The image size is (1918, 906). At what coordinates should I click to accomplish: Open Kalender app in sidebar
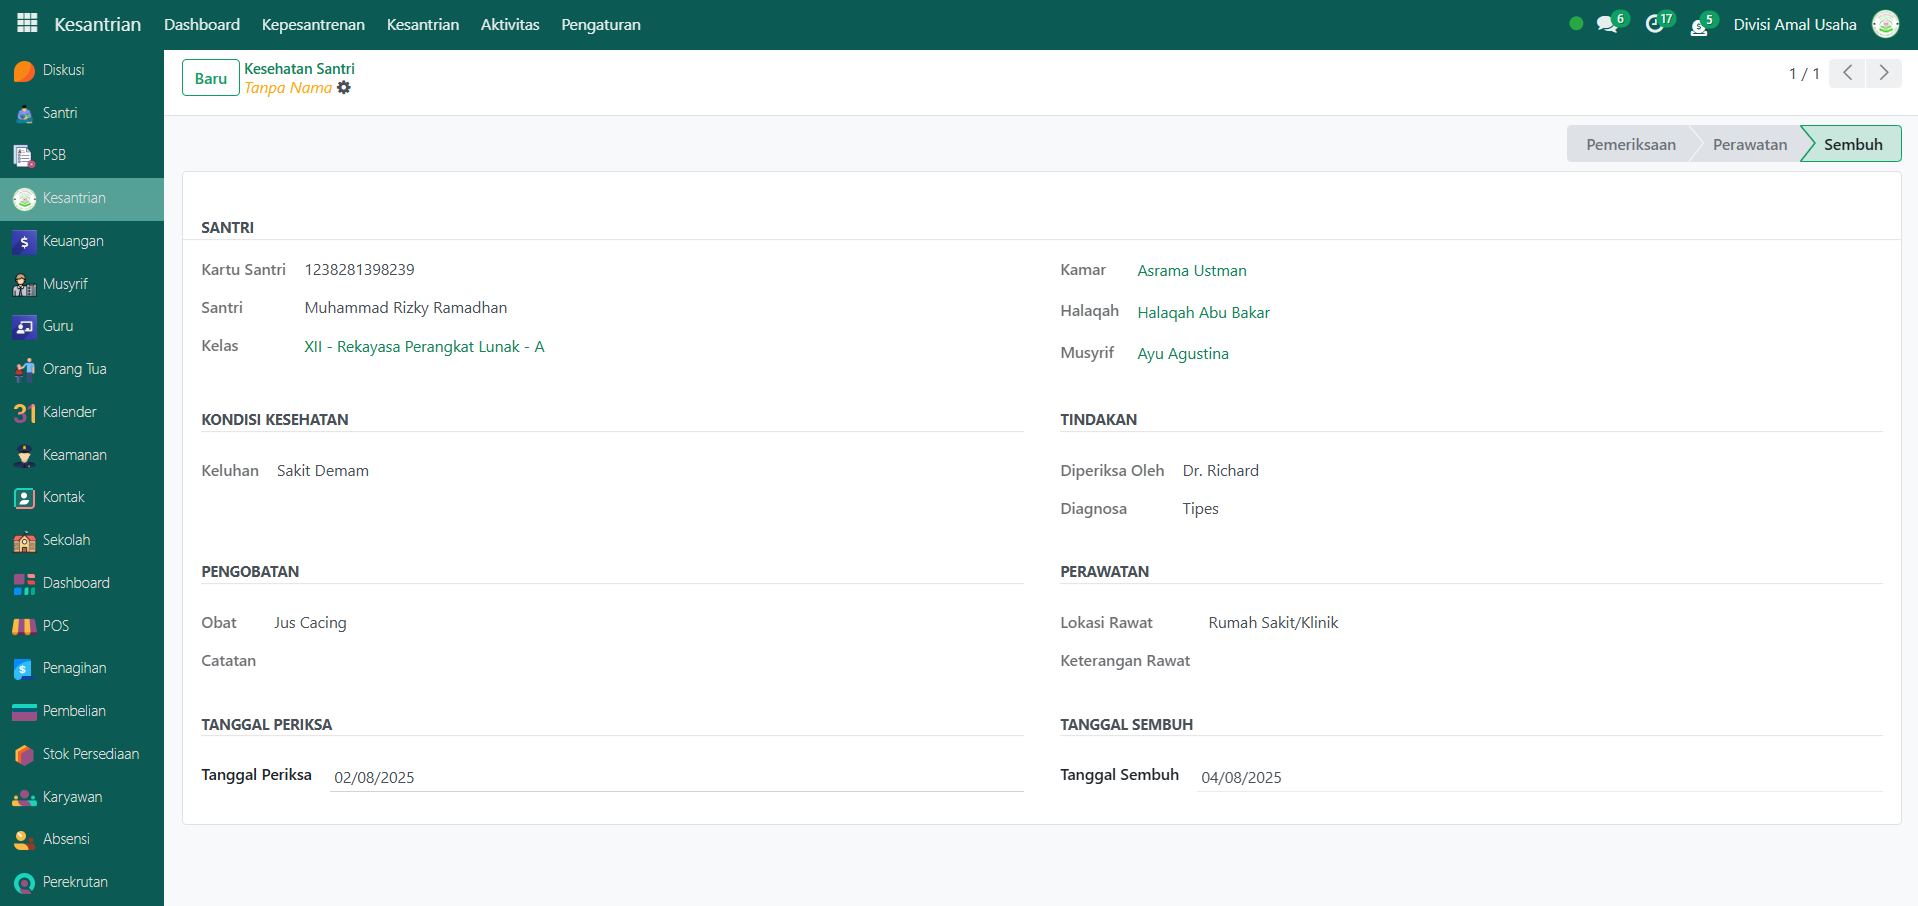pos(69,412)
